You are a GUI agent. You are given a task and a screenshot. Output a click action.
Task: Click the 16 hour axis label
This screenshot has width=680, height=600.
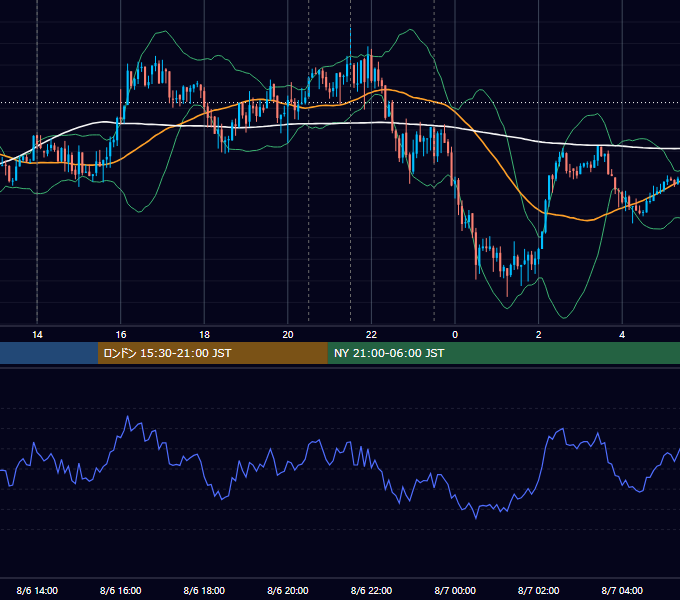click(x=121, y=335)
